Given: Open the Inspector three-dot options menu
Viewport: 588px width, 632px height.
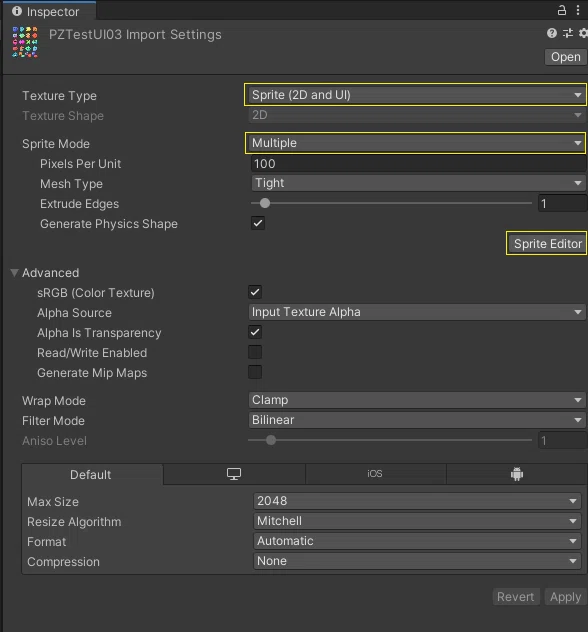Looking at the screenshot, I should coord(578,10).
